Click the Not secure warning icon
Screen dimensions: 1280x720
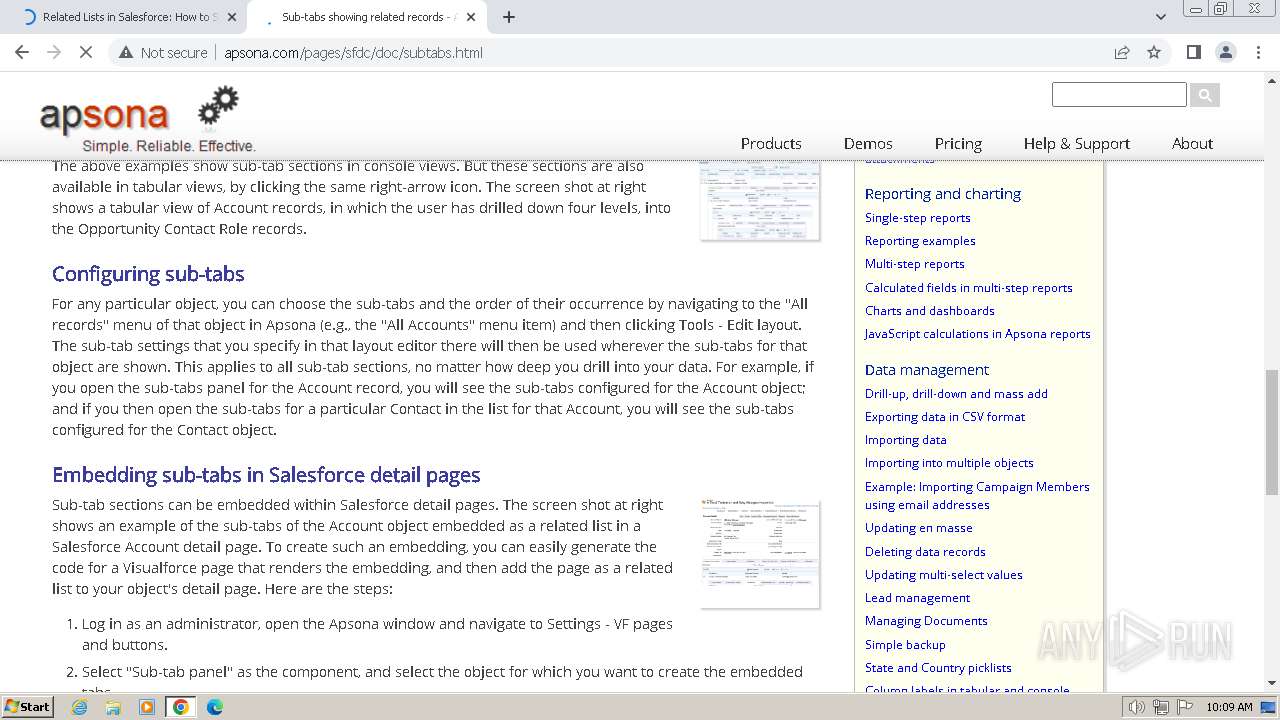click(126, 52)
